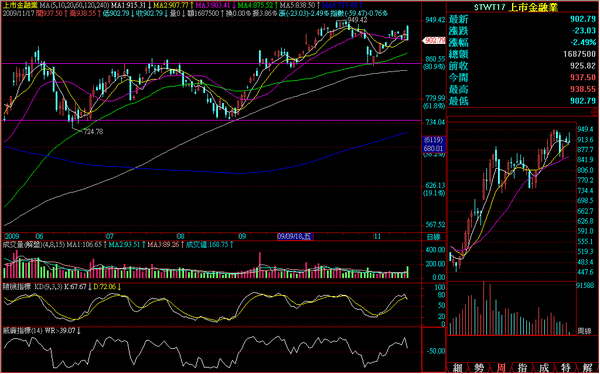
Task: Click the 漲跌 -23.03 quote value
Action: pos(584,31)
